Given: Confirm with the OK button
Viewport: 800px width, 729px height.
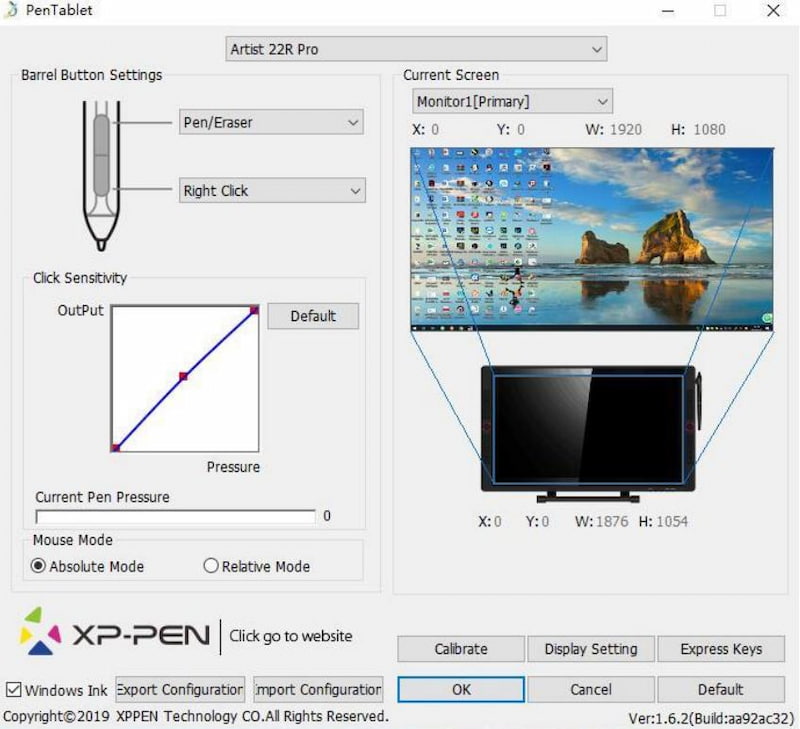Looking at the screenshot, I should [461, 690].
